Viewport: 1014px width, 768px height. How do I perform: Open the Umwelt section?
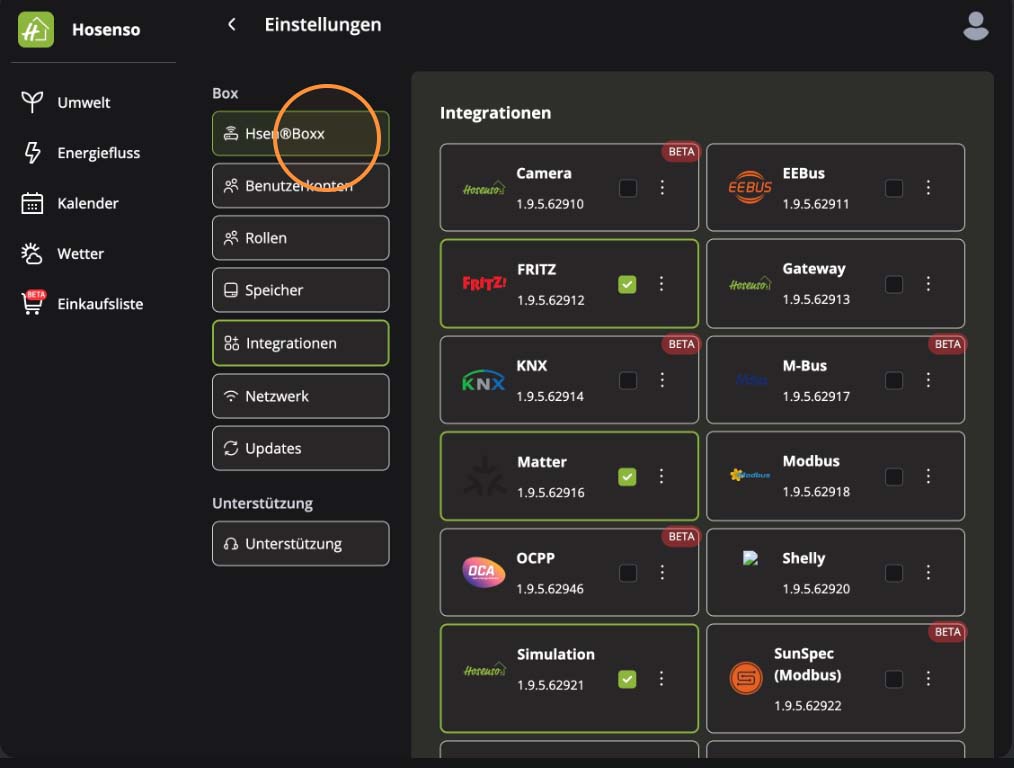click(84, 102)
